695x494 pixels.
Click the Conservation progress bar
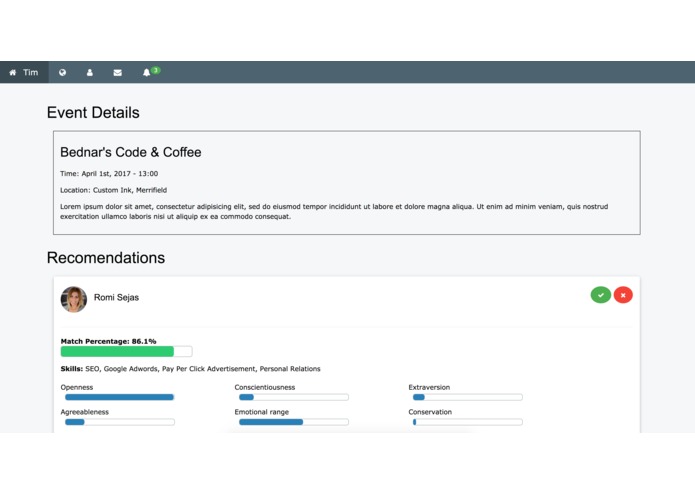pos(468,422)
